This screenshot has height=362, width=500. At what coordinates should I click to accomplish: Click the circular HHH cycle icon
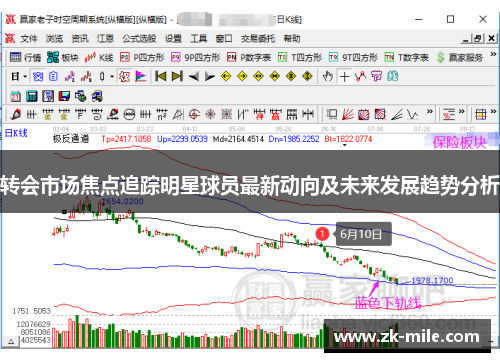129,115
